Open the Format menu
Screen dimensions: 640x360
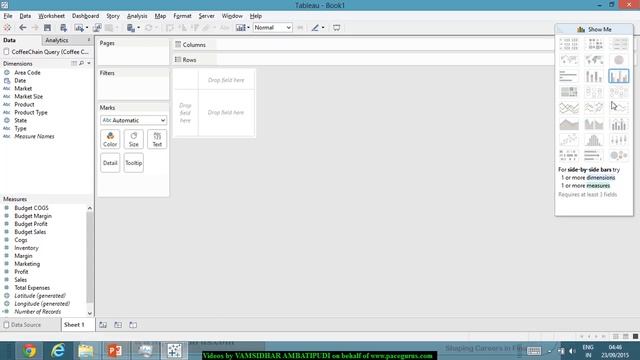click(x=182, y=16)
